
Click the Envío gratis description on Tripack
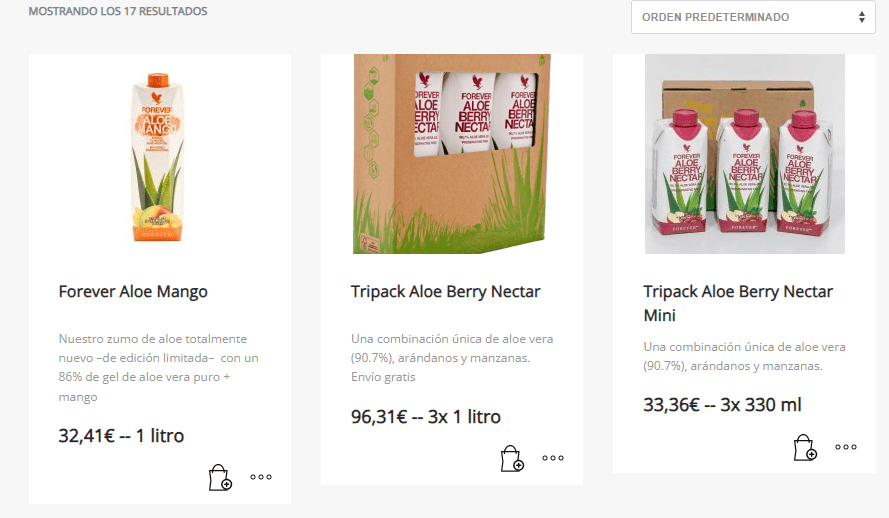pos(383,377)
